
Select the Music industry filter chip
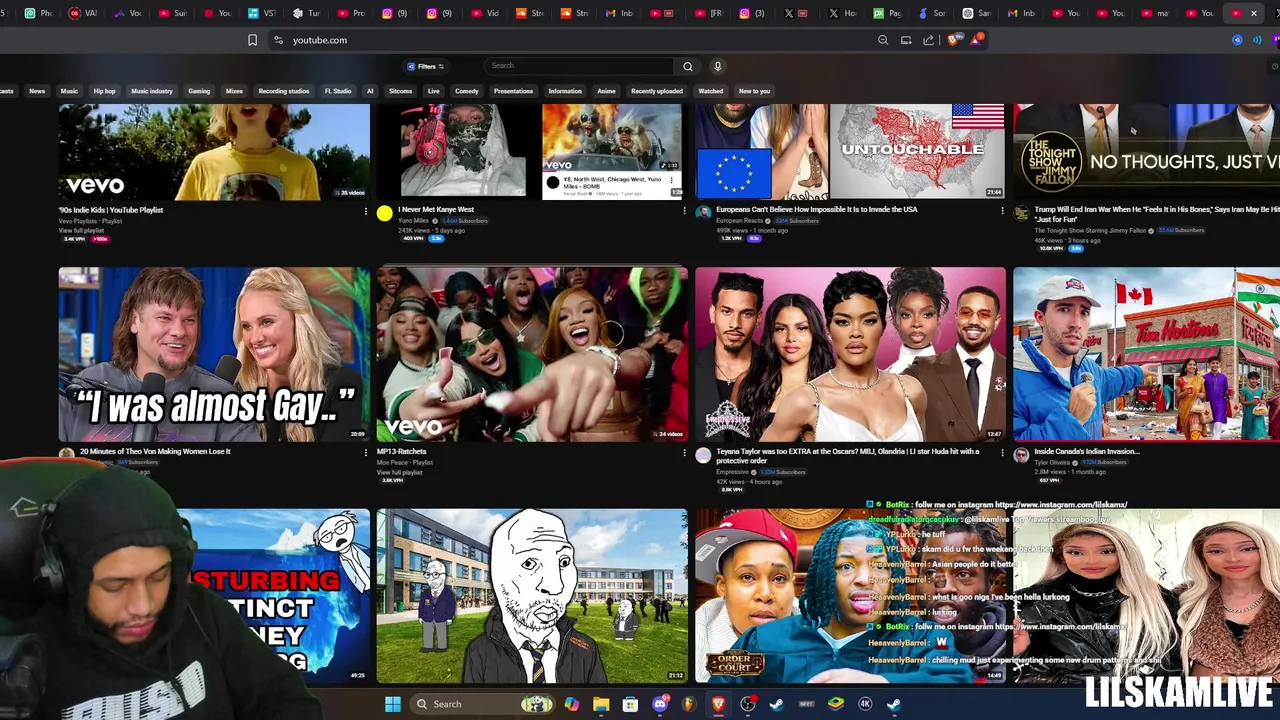[x=152, y=91]
